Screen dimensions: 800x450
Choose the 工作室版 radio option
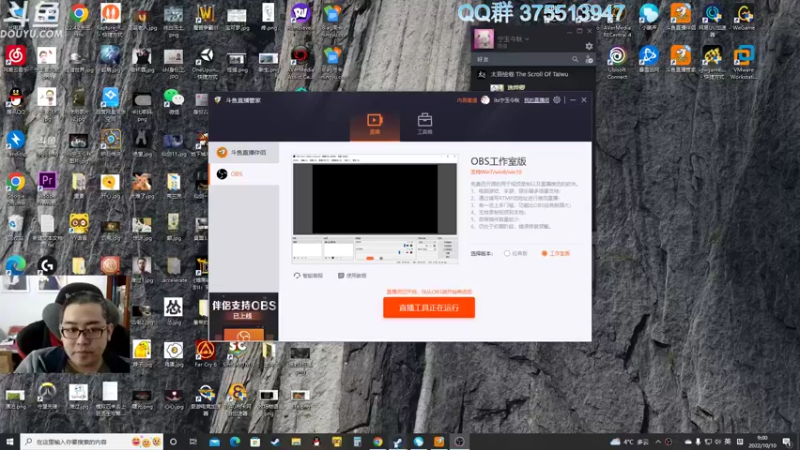(556, 254)
